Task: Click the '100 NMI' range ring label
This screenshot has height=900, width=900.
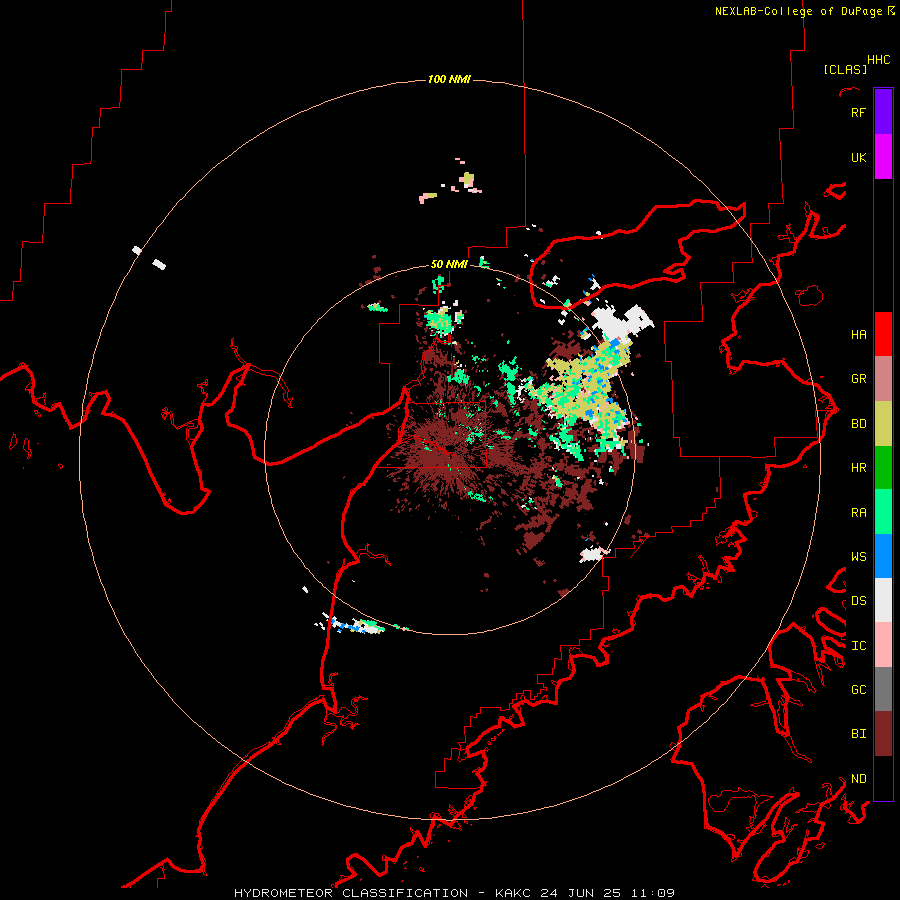Action: point(449,79)
